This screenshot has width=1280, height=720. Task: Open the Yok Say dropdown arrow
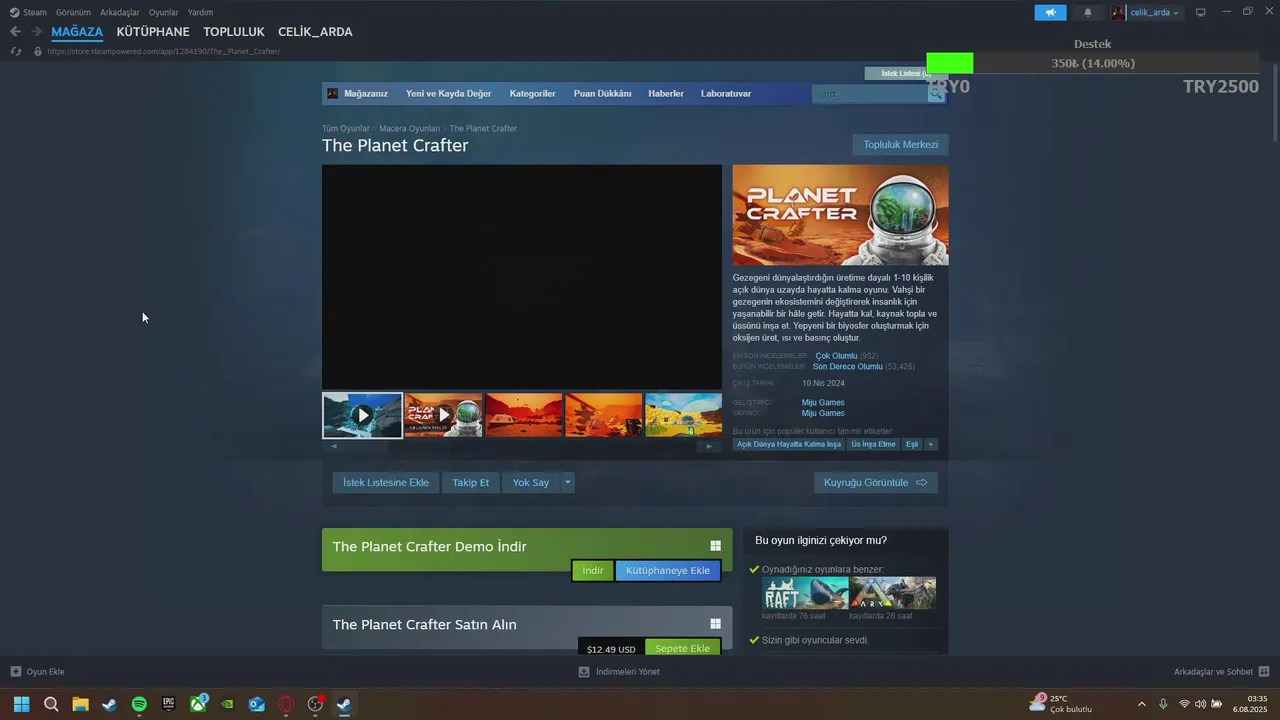pyautogui.click(x=568, y=483)
